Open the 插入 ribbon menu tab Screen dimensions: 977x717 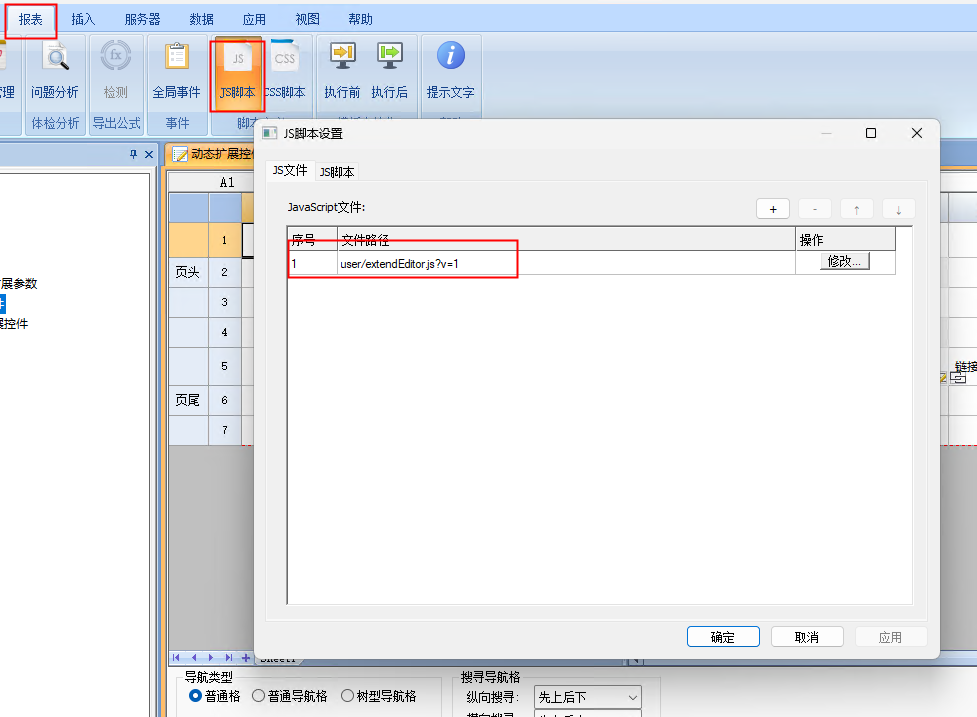click(x=84, y=19)
